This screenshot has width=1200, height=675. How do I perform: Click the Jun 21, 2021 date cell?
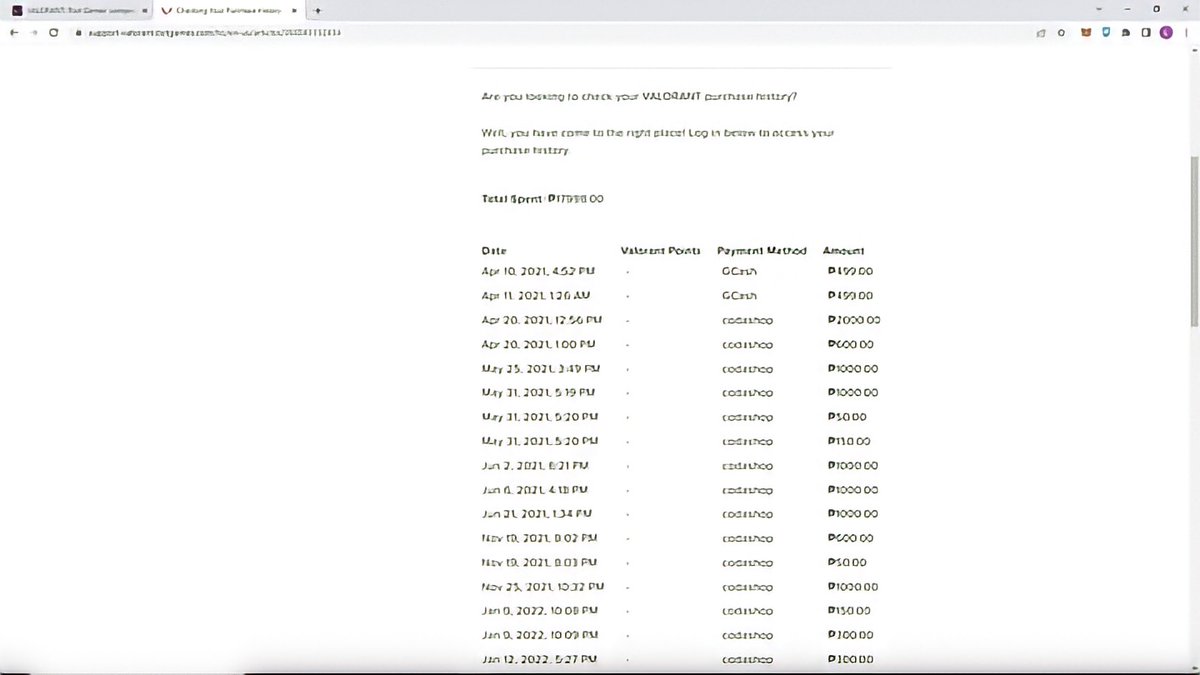tap(537, 514)
